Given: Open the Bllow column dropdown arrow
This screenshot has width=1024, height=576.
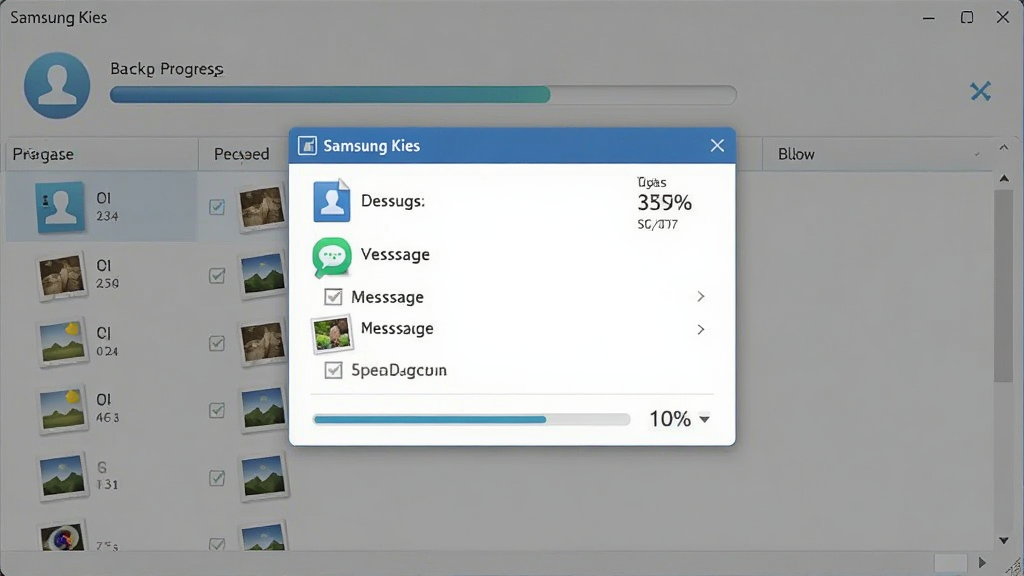Looking at the screenshot, I should [x=977, y=155].
